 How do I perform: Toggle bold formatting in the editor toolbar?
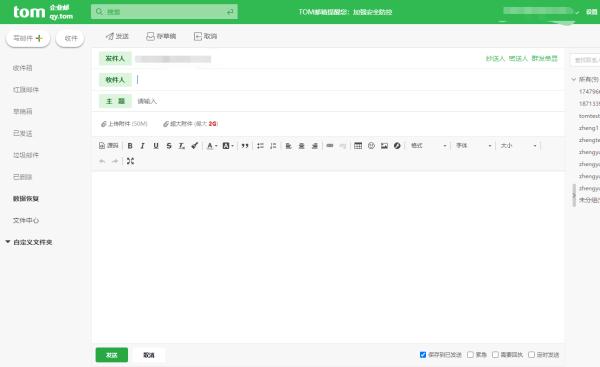[130, 146]
